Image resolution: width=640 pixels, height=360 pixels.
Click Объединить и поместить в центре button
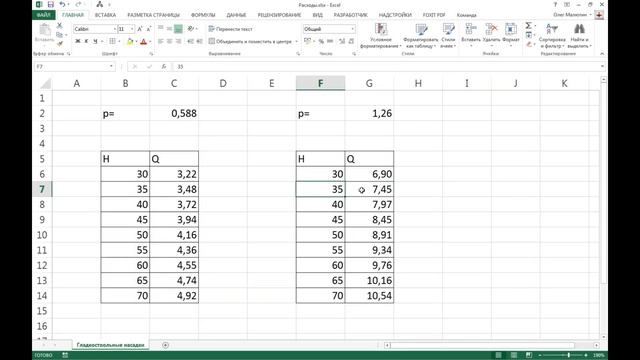pos(251,41)
